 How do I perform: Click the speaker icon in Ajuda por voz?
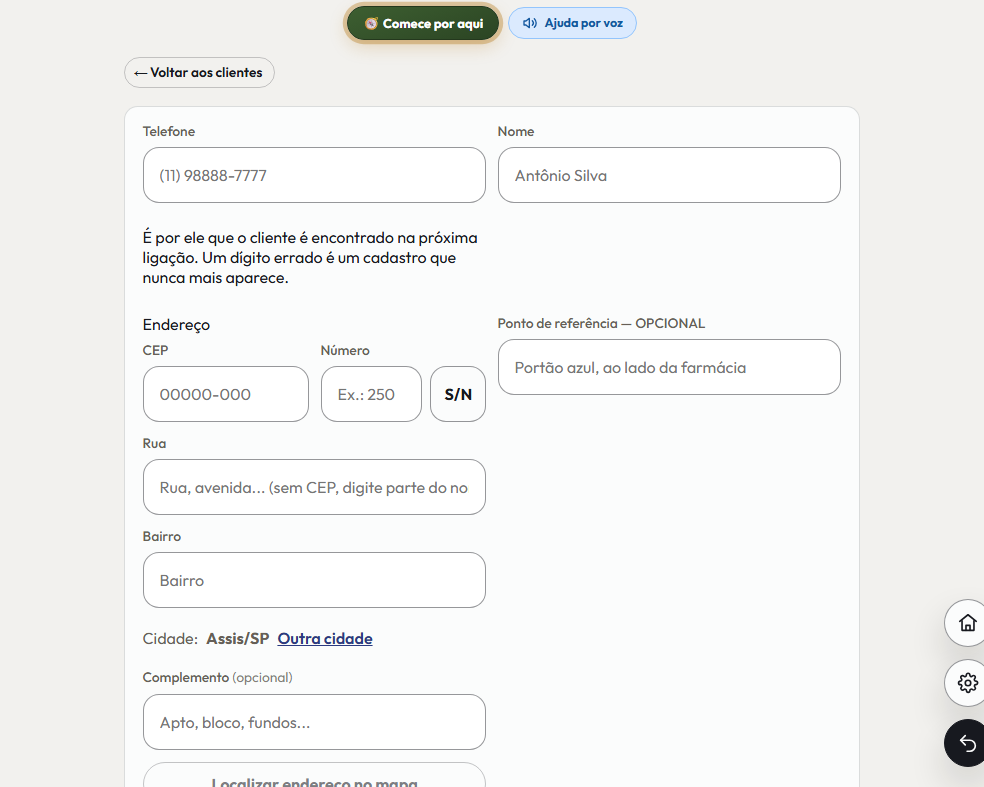pos(530,23)
